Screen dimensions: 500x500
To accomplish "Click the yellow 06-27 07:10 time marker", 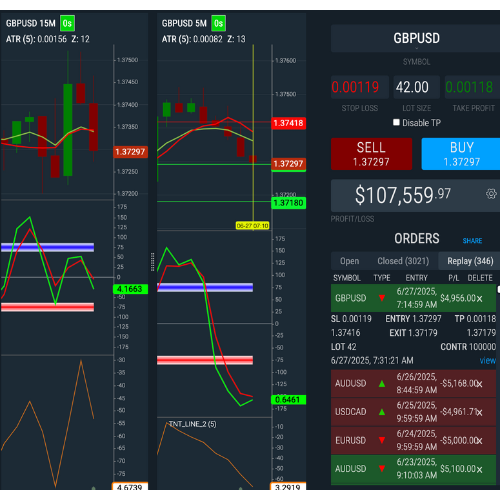I will (x=252, y=226).
